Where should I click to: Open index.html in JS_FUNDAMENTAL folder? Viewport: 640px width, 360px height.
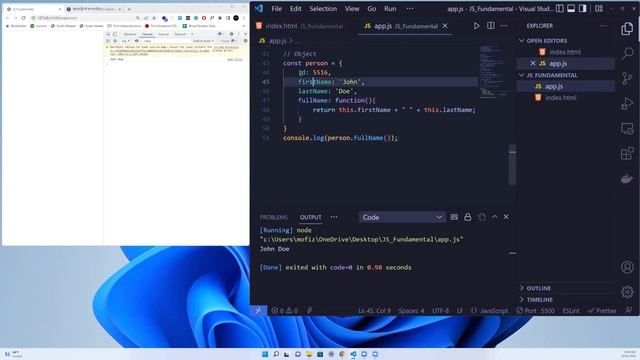pos(566,98)
